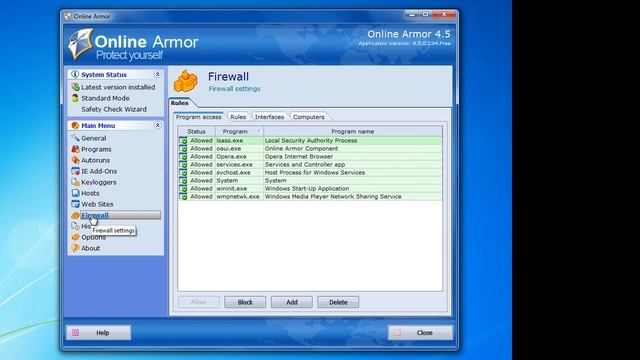640x360 pixels.
Task: Click the Hosts icon
Action: (76, 193)
